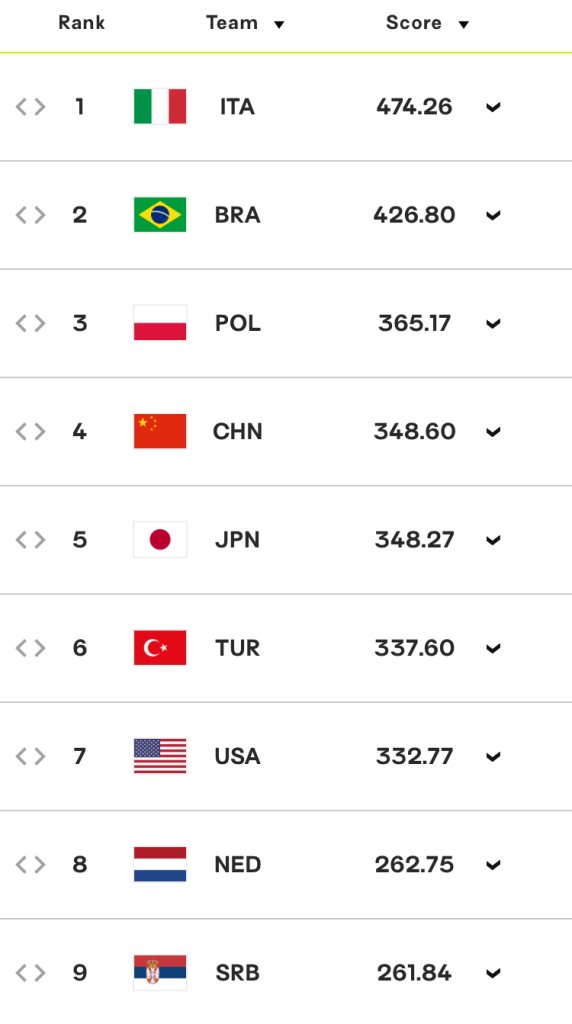Viewport: 572px width, 1024px height.
Task: Sort by Team column dropdown arrow
Action: pos(279,25)
